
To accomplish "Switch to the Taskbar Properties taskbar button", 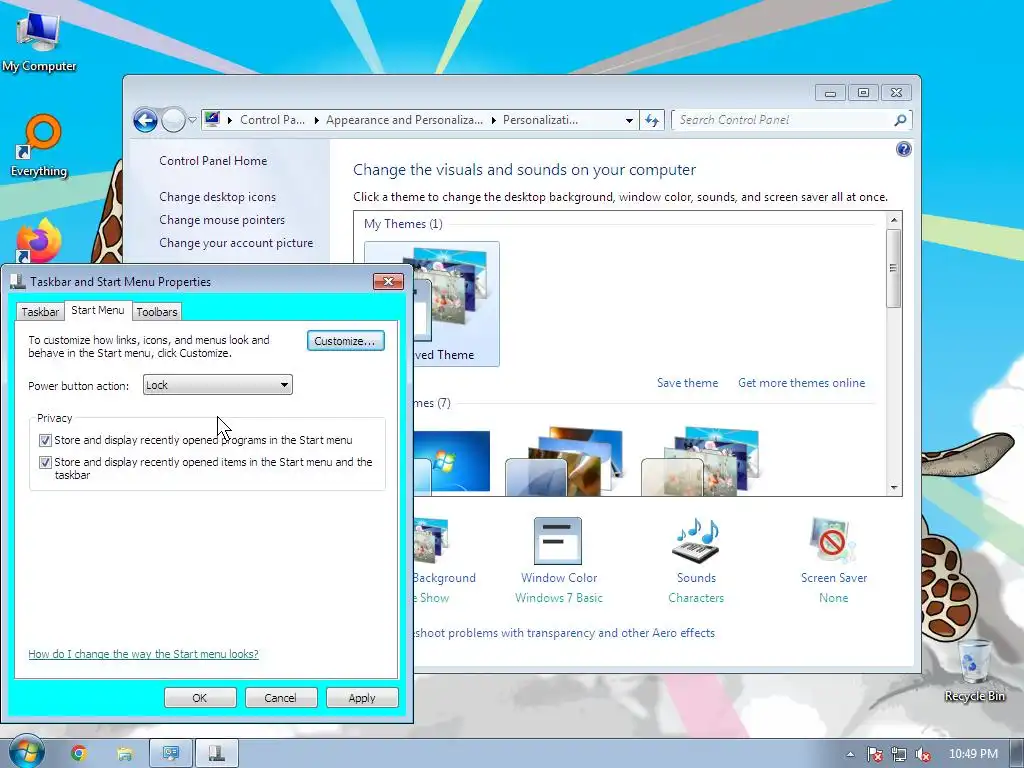I will tap(217, 754).
